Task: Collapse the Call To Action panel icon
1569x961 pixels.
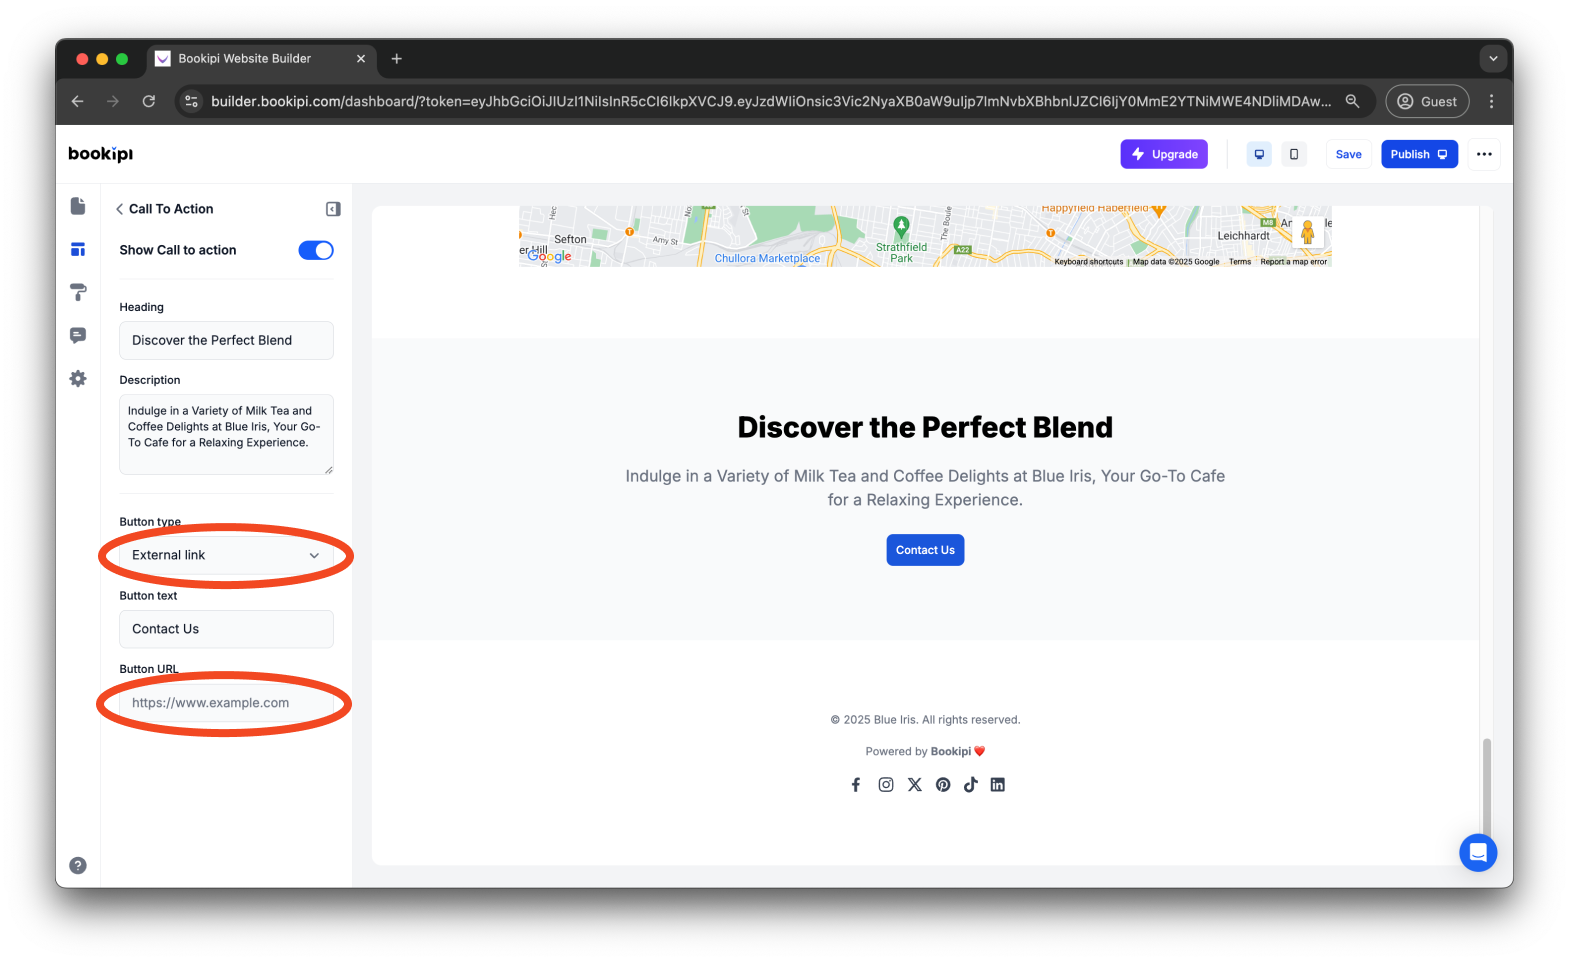Action: point(333,209)
